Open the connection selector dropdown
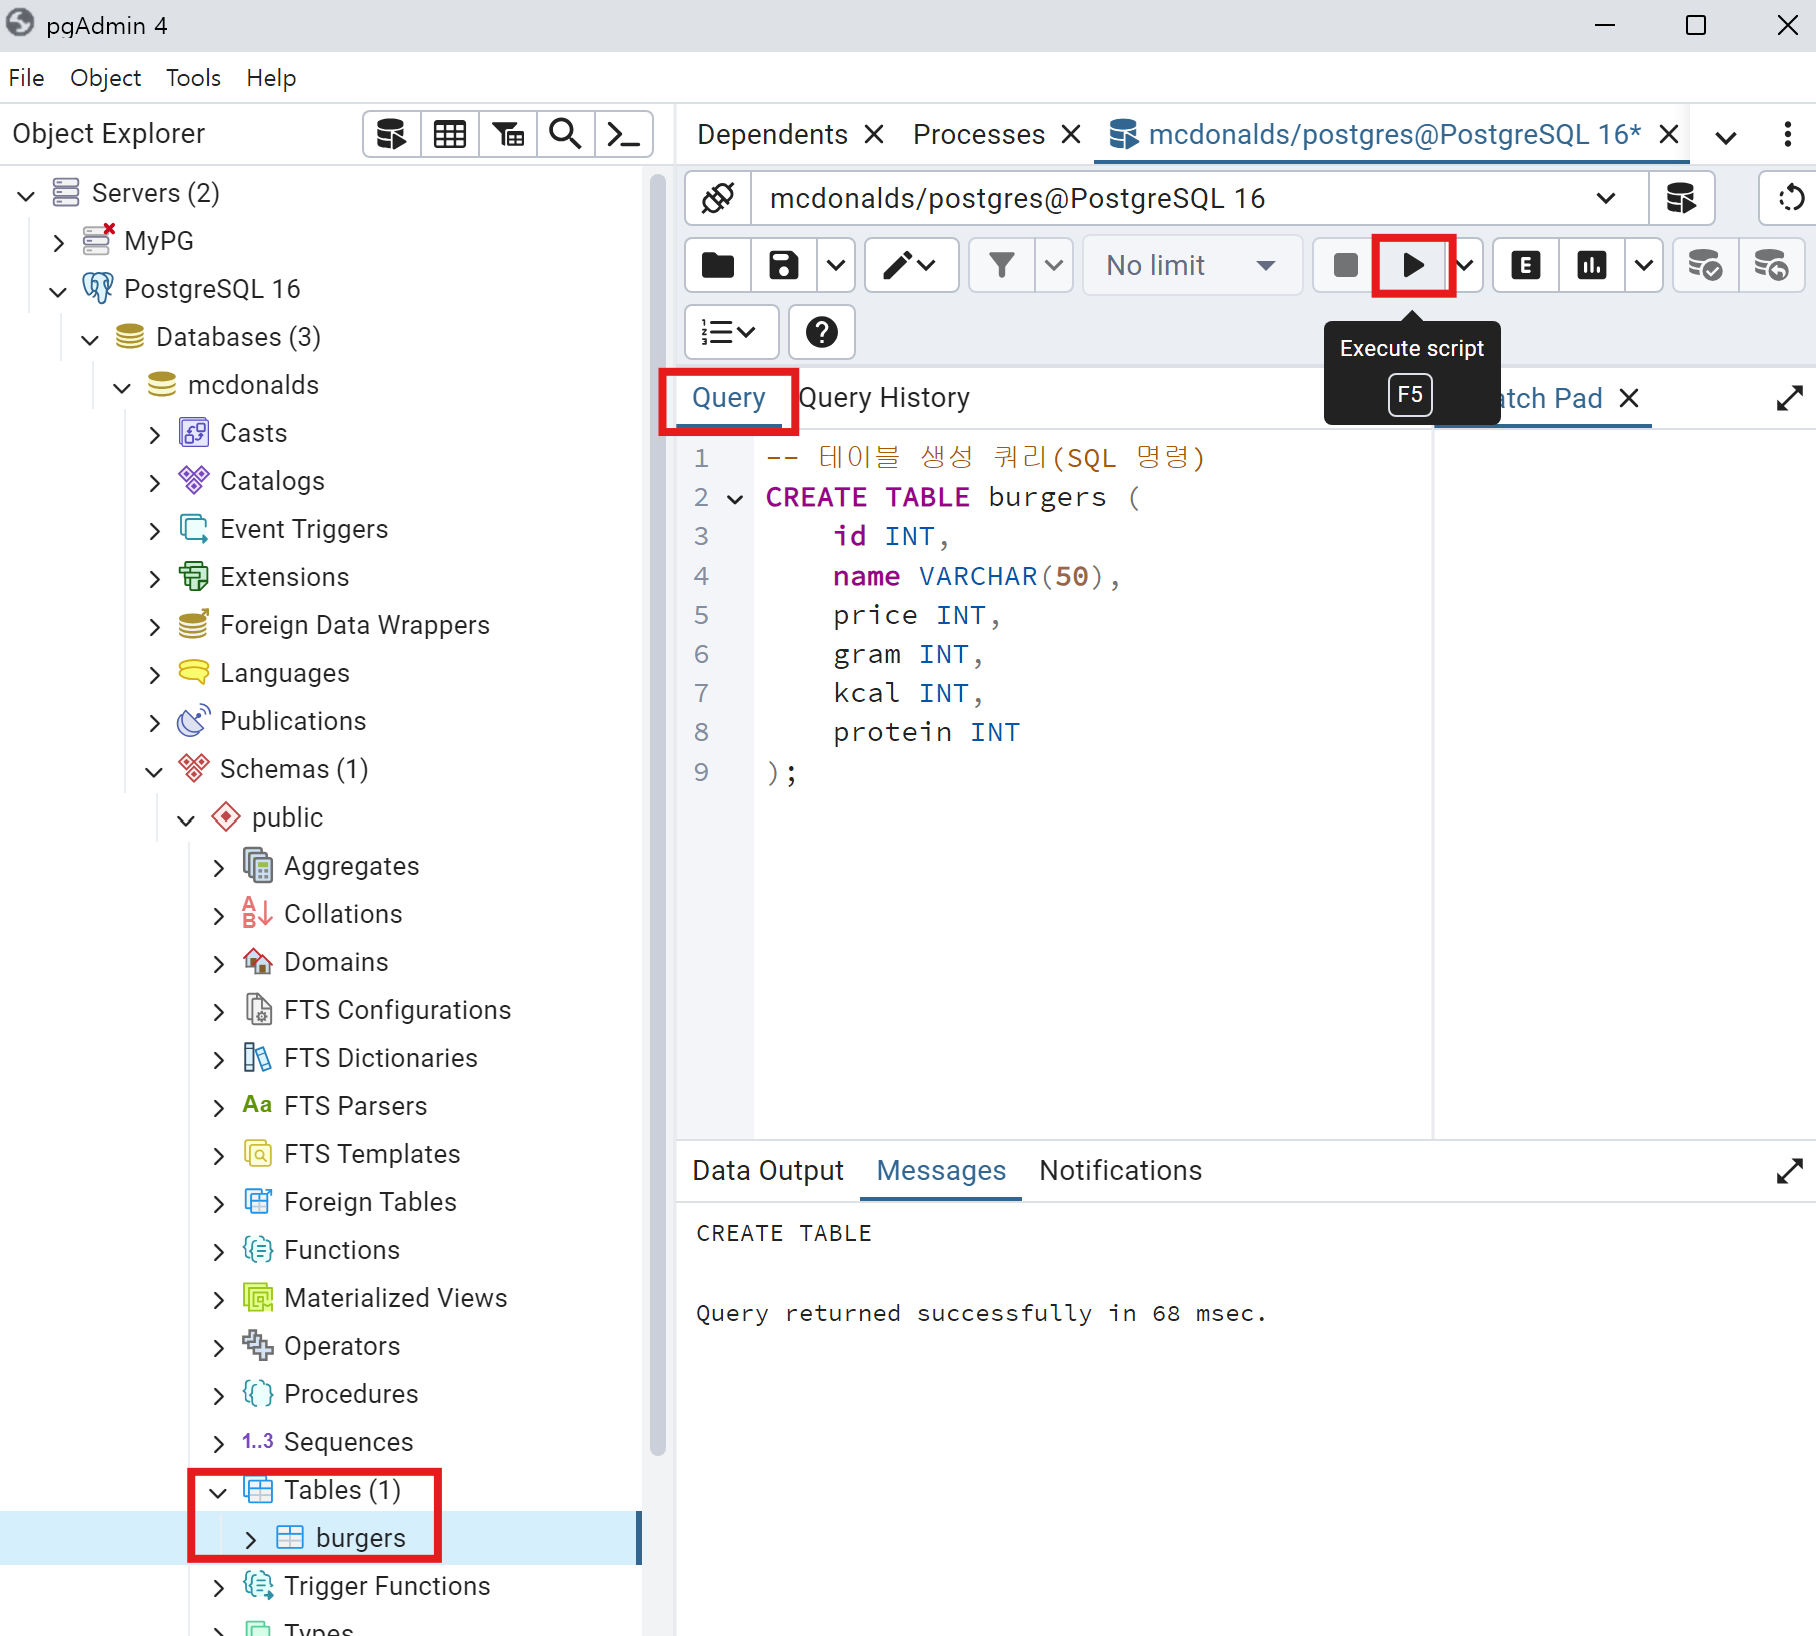This screenshot has height=1636, width=1816. pyautogui.click(x=1606, y=198)
